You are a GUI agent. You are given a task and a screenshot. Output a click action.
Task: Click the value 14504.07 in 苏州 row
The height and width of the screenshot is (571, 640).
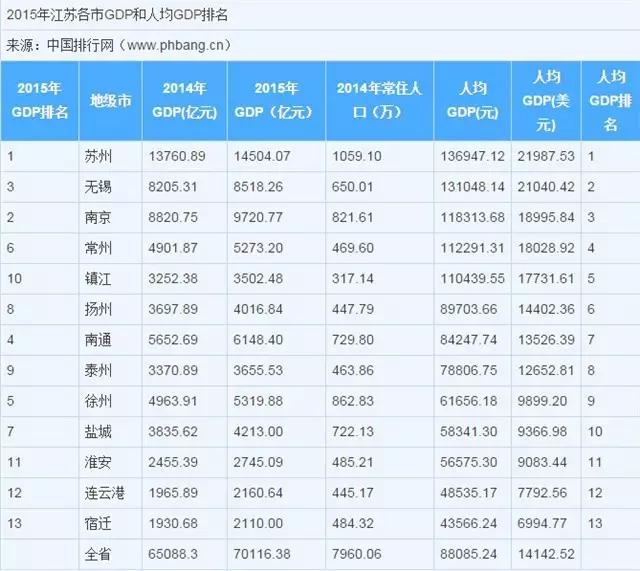pyautogui.click(x=262, y=156)
